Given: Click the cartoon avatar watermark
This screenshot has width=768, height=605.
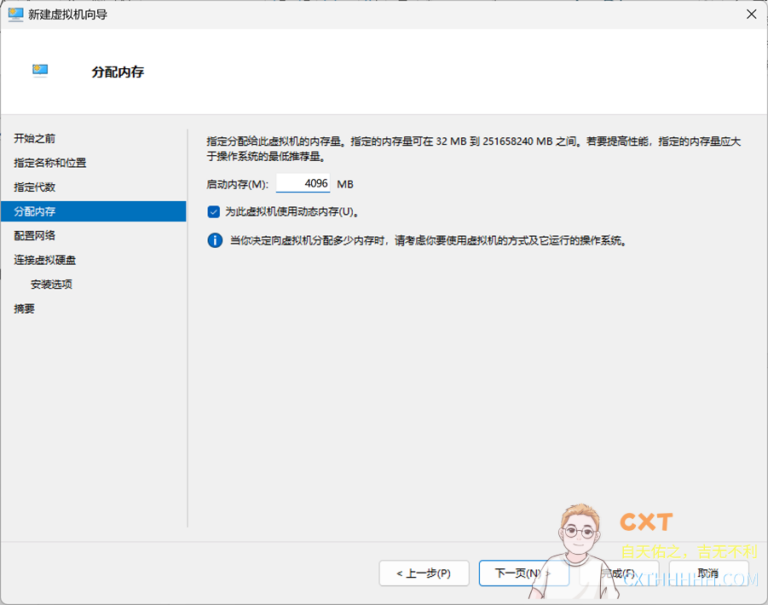Looking at the screenshot, I should point(576,537).
